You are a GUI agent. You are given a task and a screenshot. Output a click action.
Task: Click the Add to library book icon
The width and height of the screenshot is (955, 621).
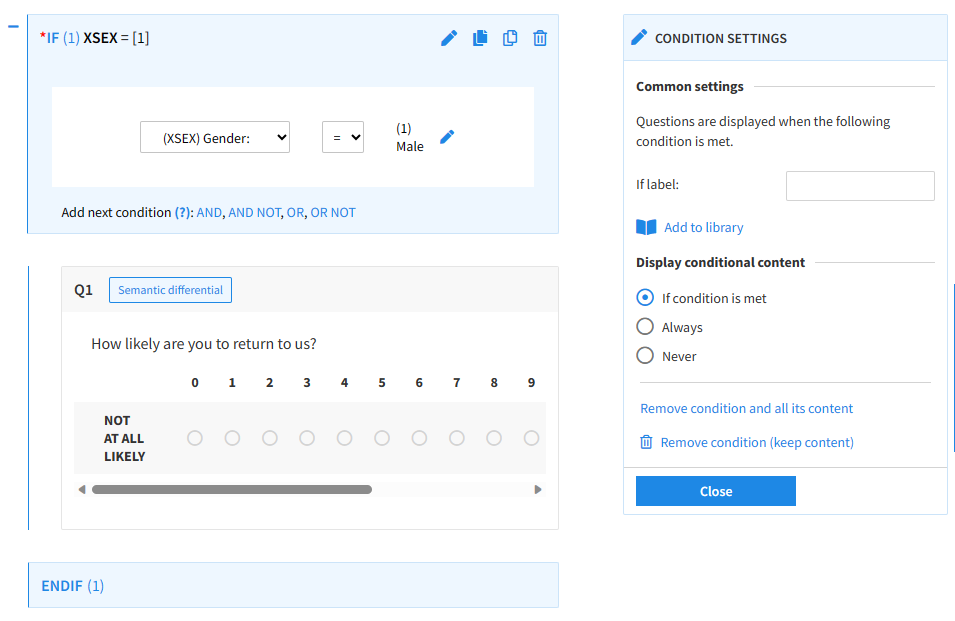[646, 227]
